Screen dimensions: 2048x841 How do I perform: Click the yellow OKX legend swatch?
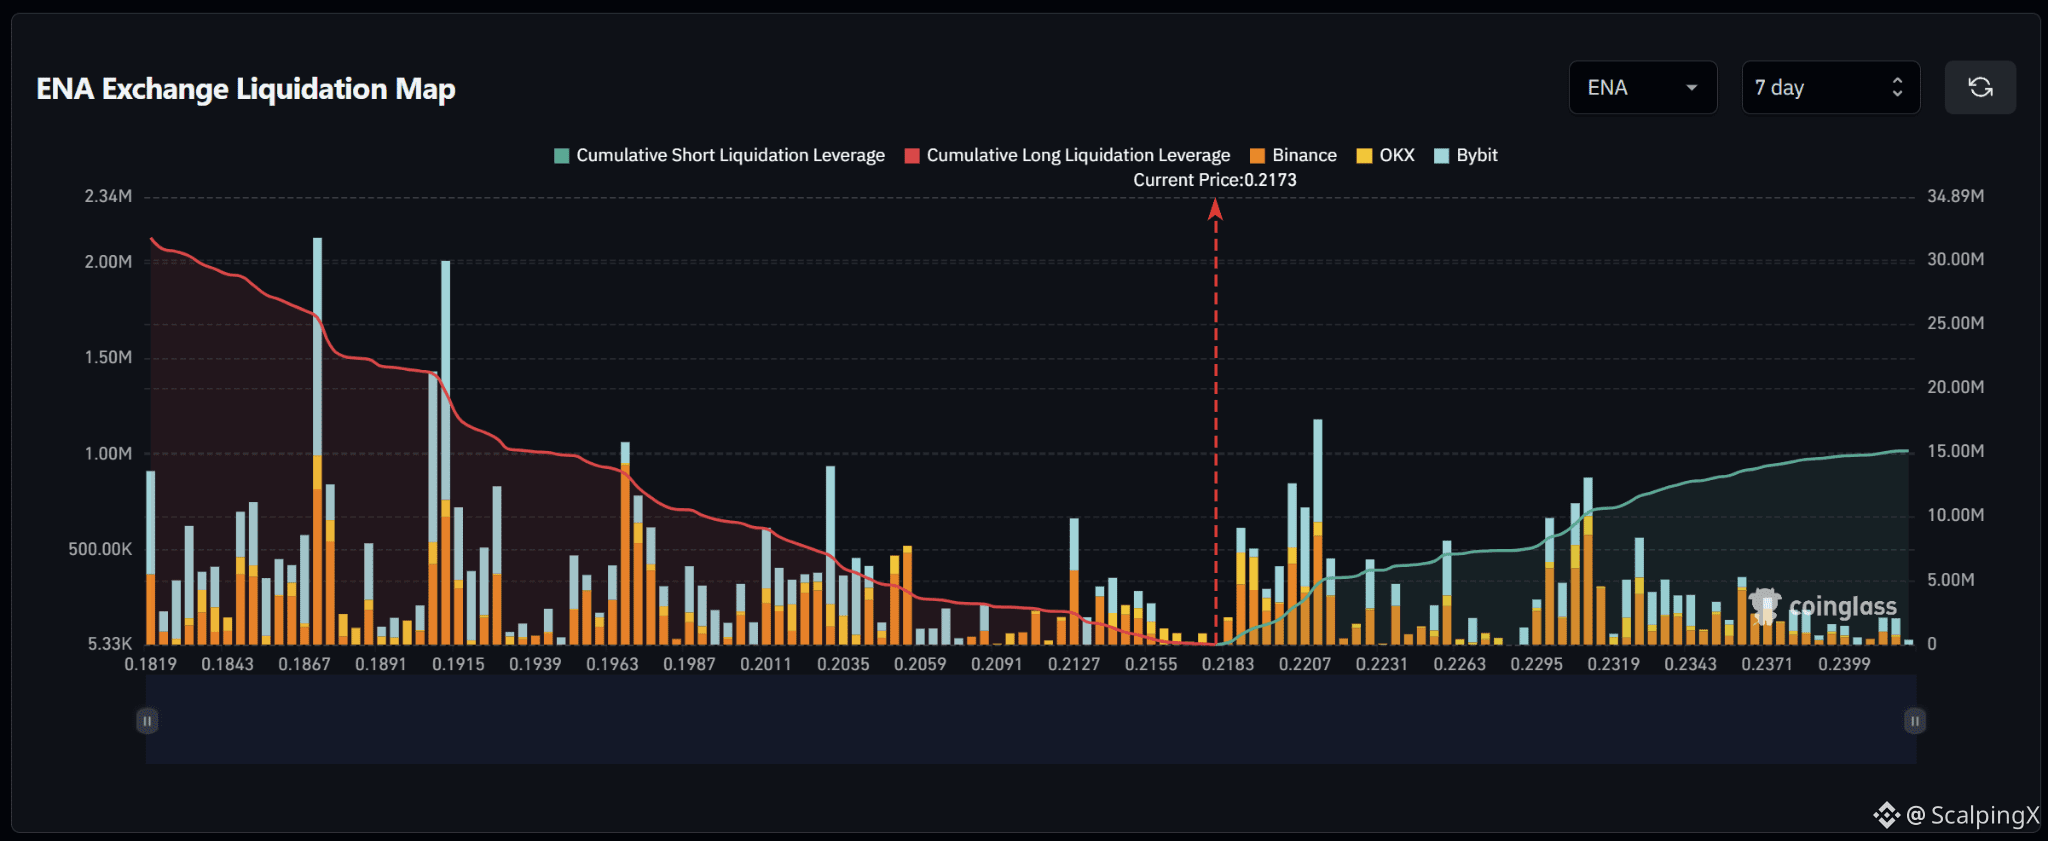coord(1364,156)
